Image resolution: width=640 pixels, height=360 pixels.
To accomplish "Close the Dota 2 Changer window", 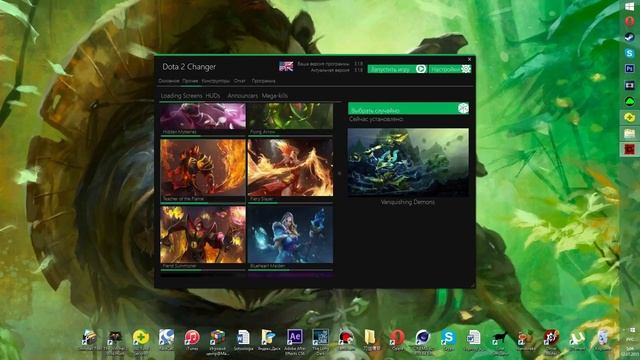I will click(x=469, y=59).
